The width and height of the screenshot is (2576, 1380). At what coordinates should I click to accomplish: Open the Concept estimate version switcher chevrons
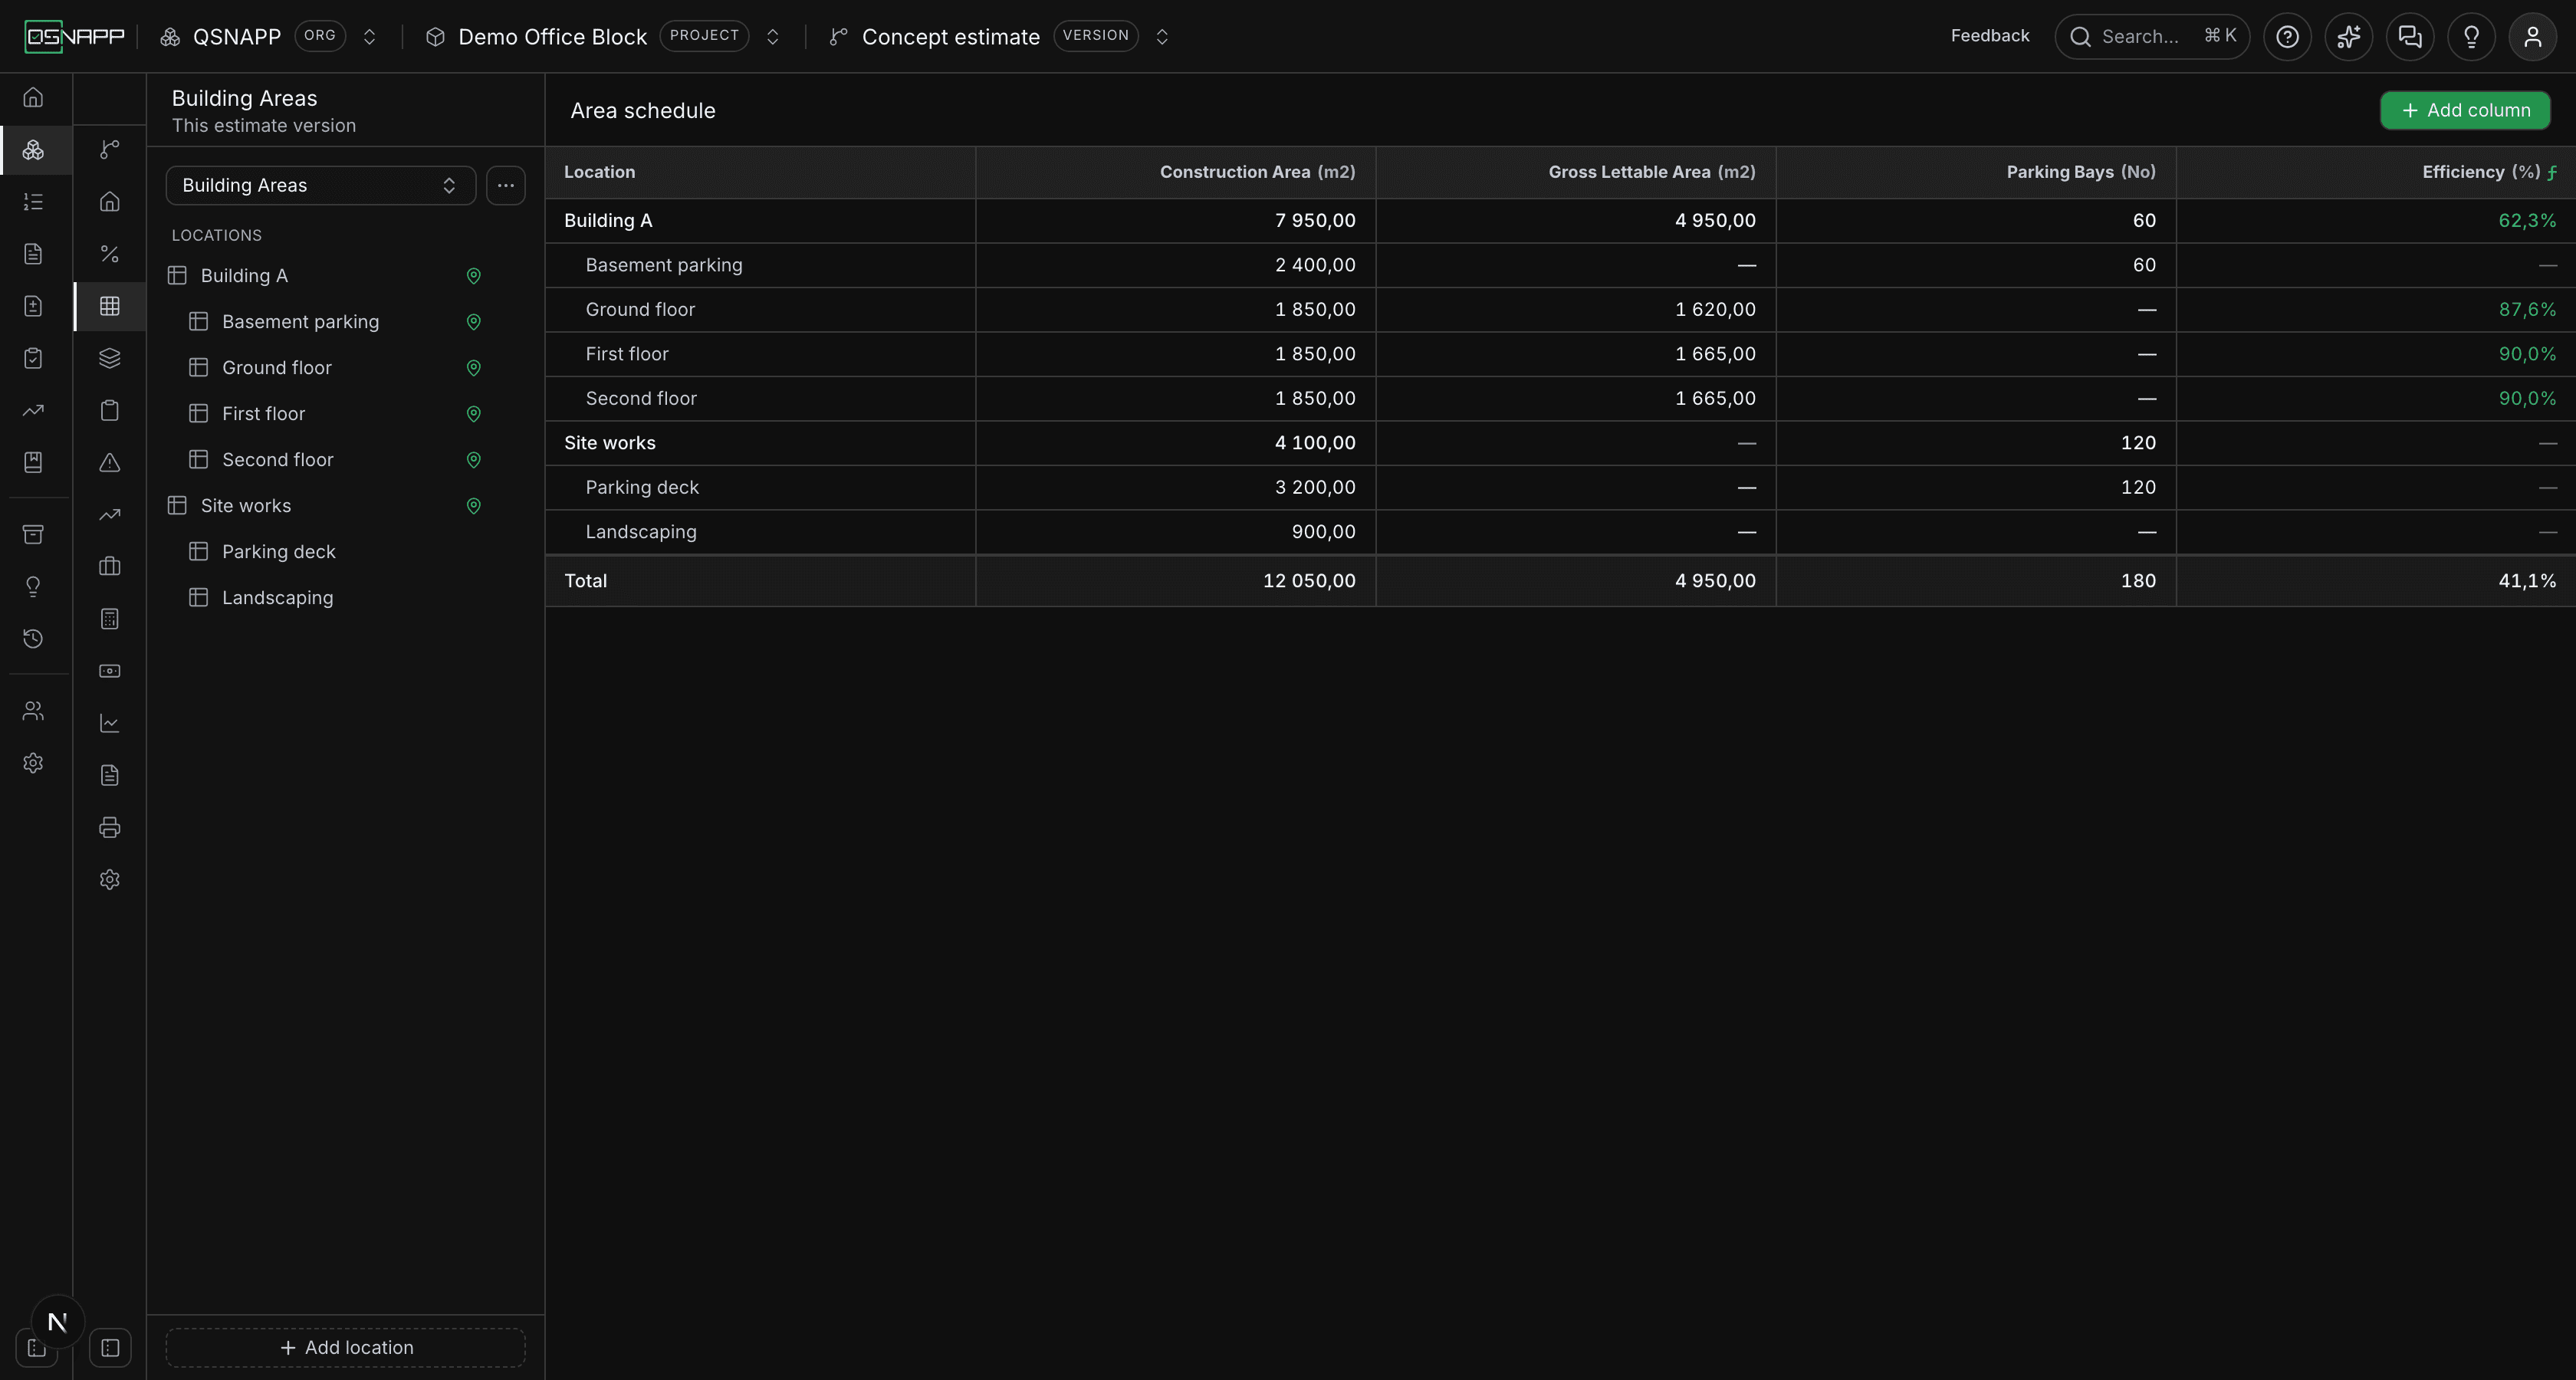[x=1162, y=37]
